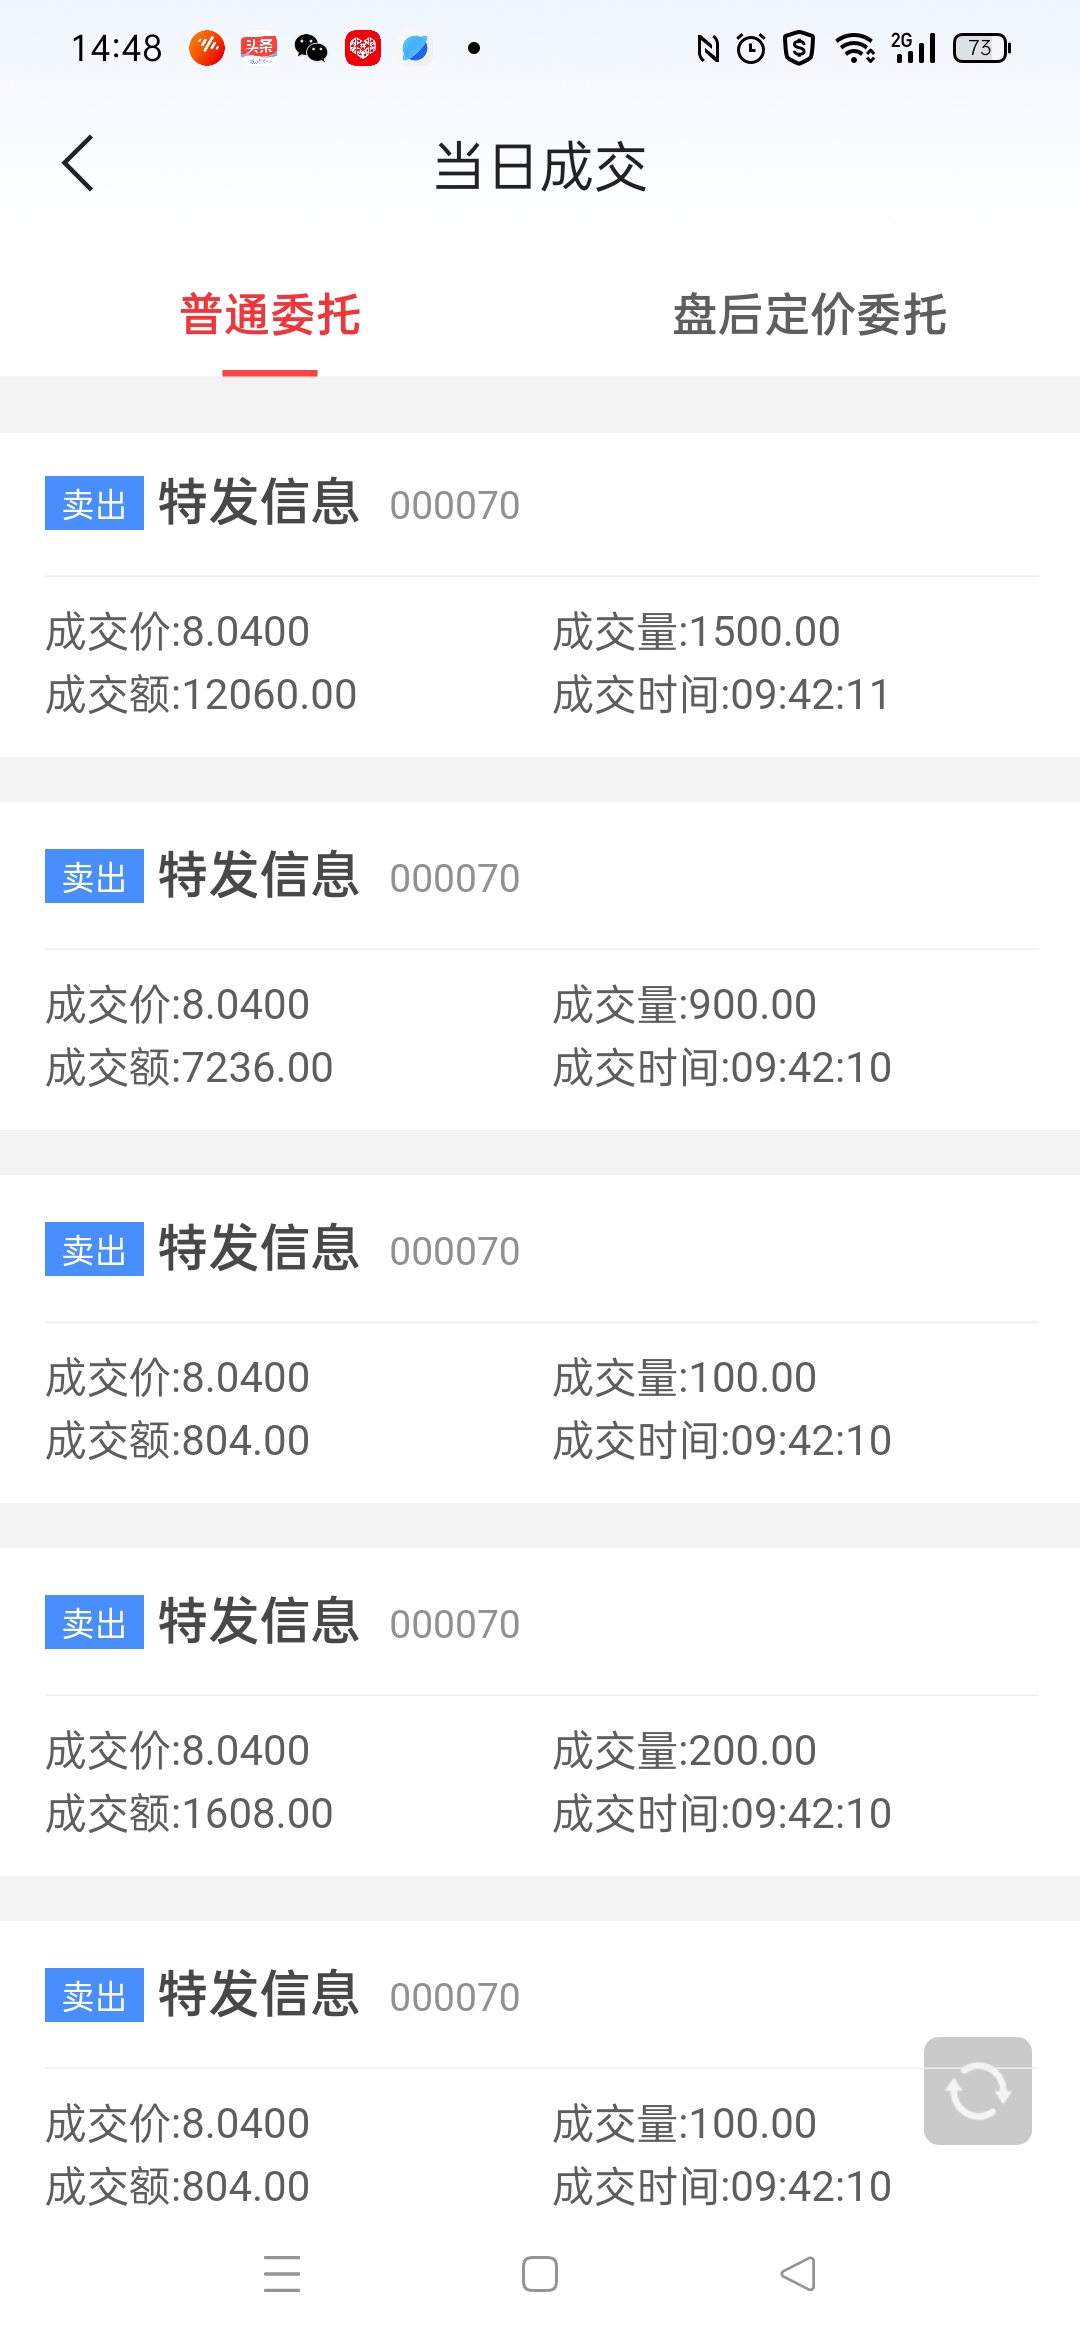Open trade with 成交额 7236.00
The width and height of the screenshot is (1080, 2340).
click(x=540, y=968)
